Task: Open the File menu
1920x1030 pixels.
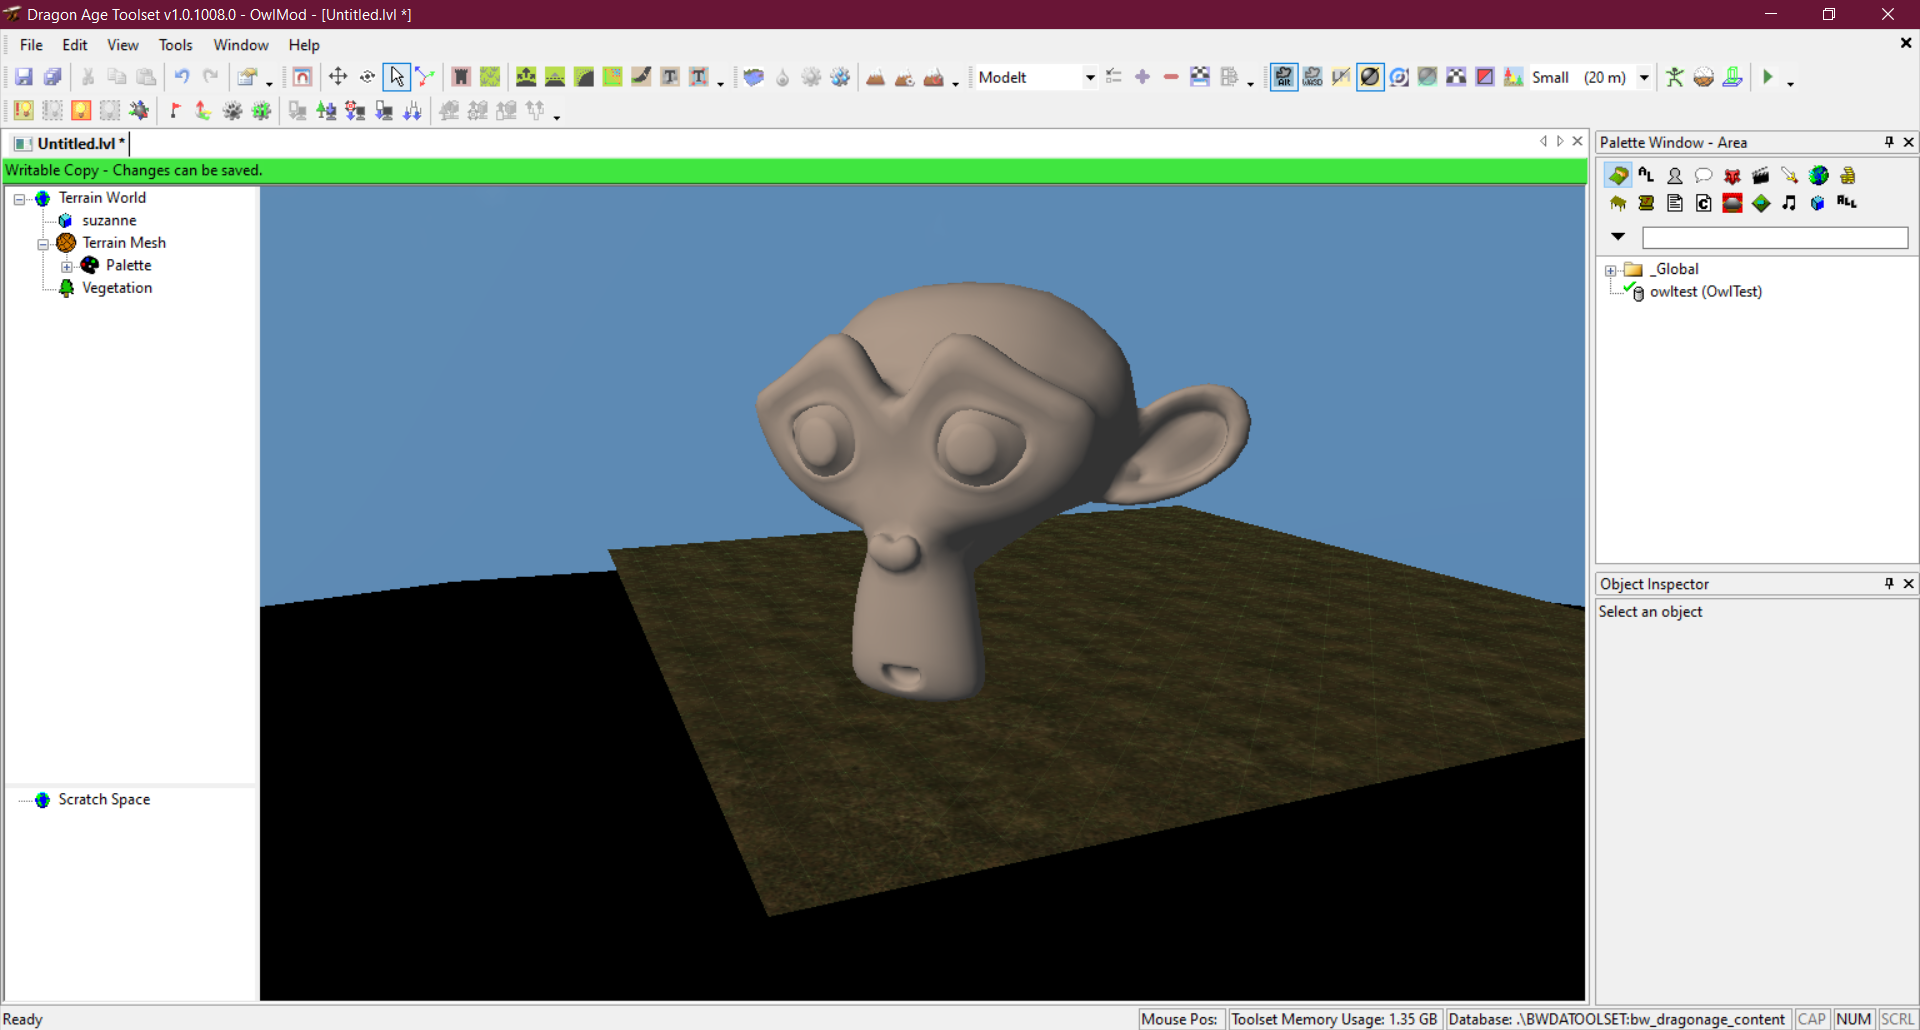Action: click(31, 45)
